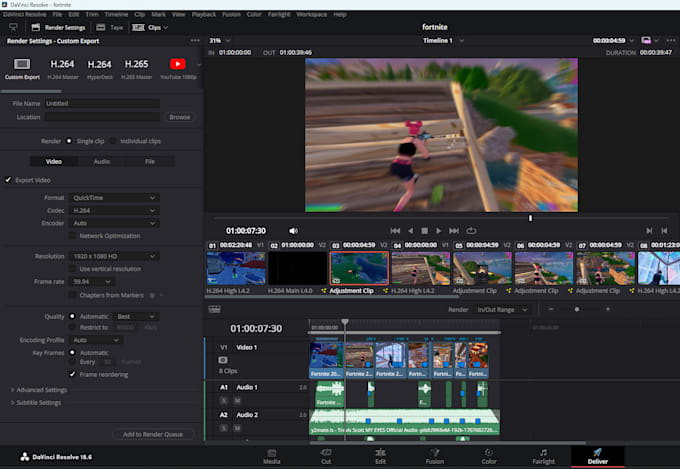Screen dimensions: 680x469
Task: Open the Frame rate dropdown
Action: click(x=92, y=282)
